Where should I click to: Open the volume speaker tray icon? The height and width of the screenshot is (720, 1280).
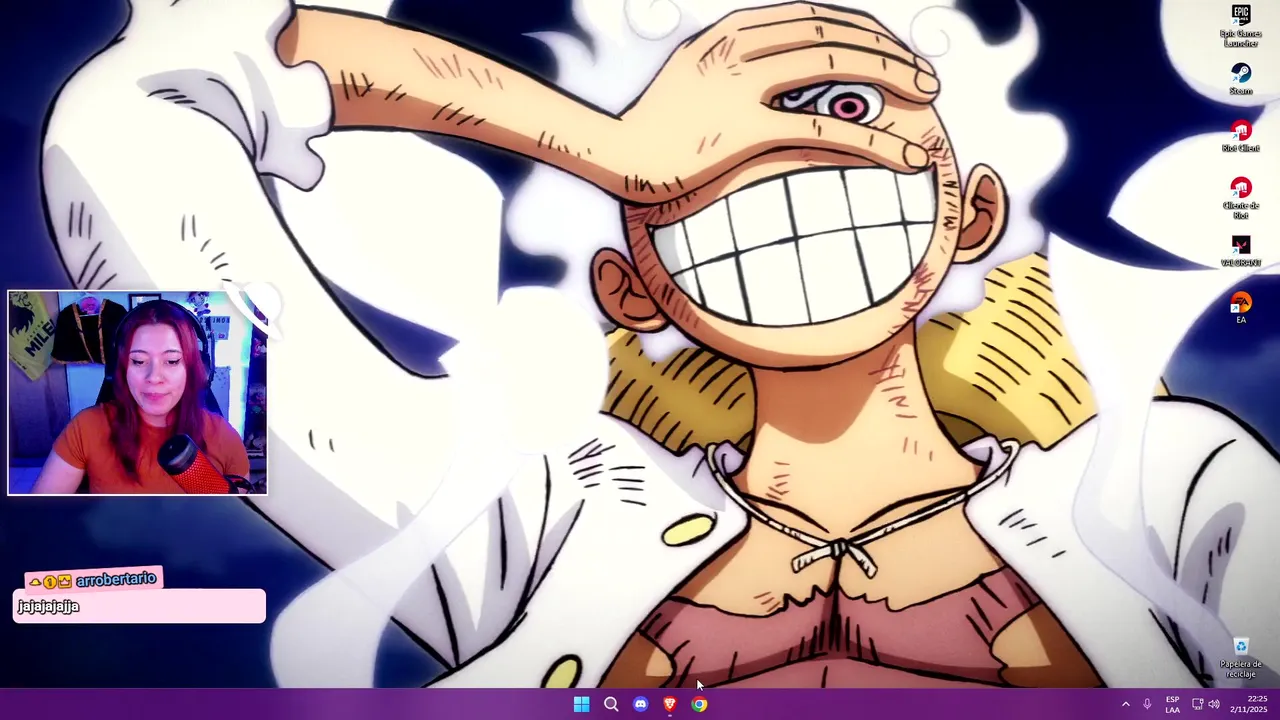tap(1214, 705)
